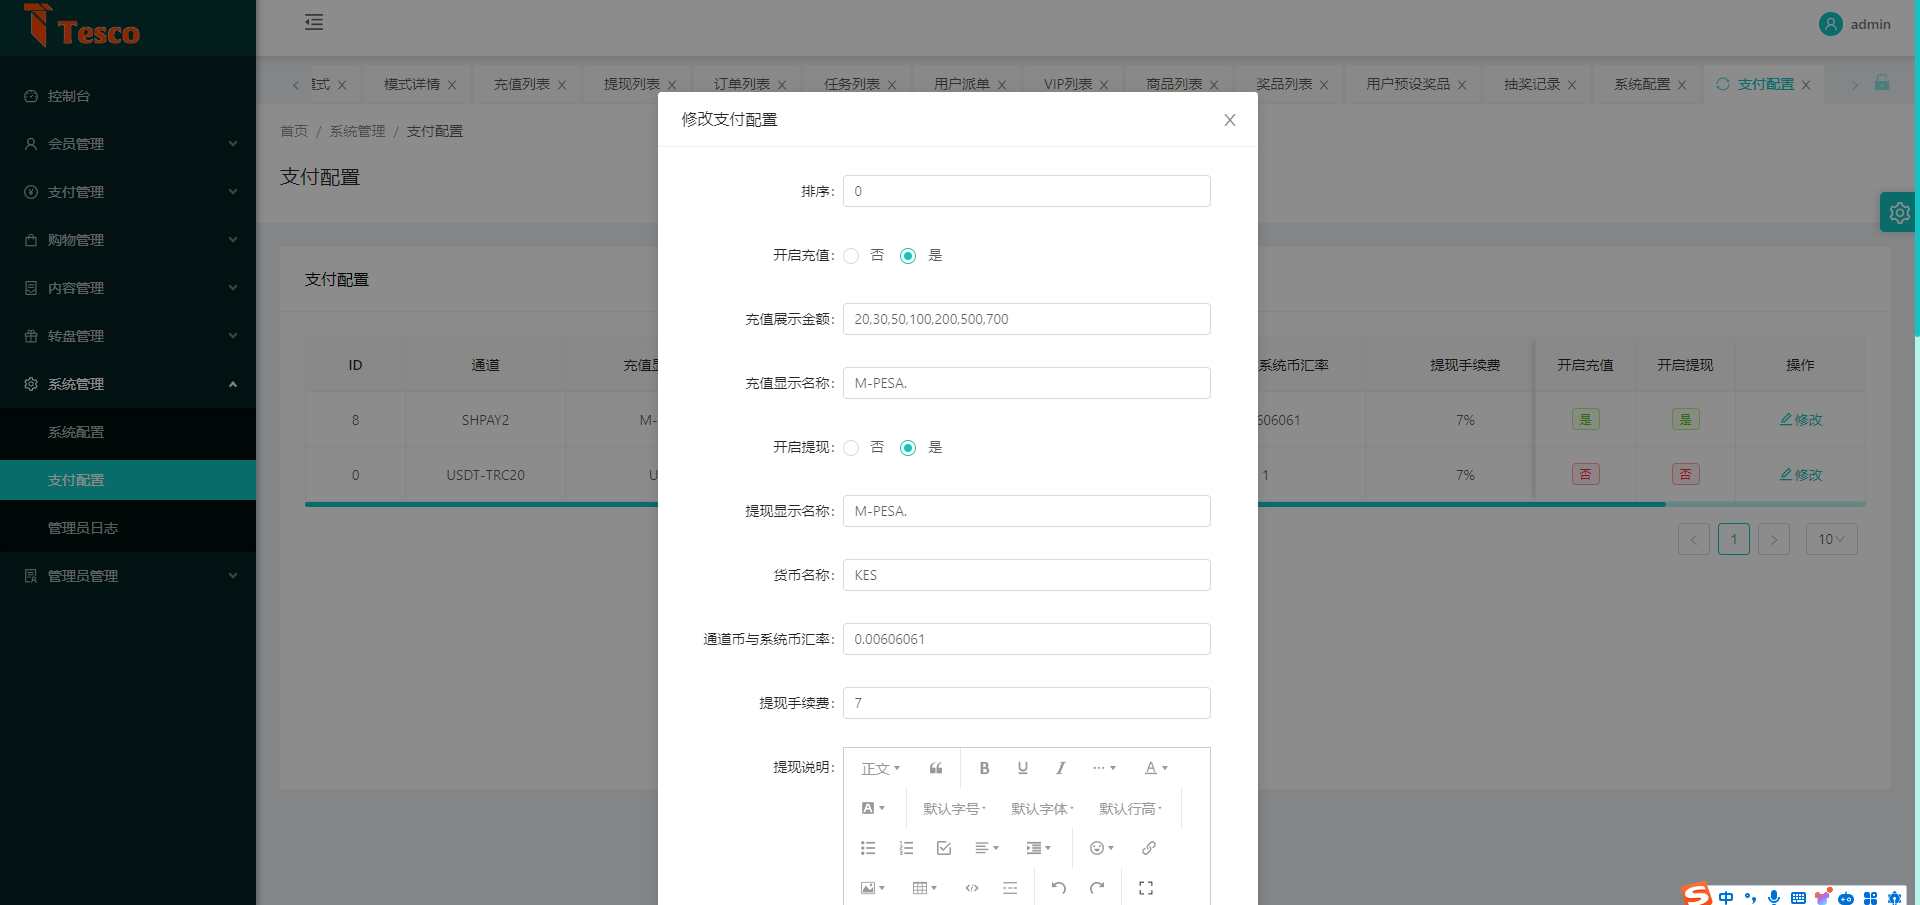Insert a hyperlink in the editor
The width and height of the screenshot is (1920, 905).
tap(1149, 848)
